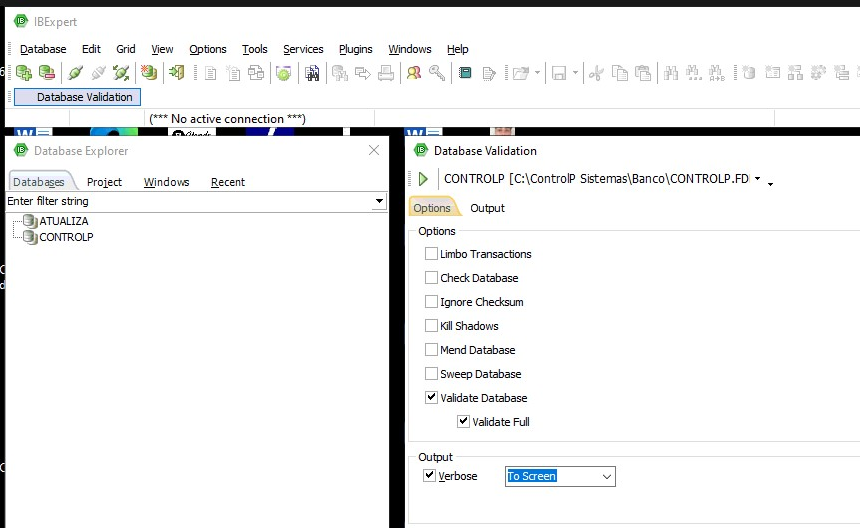The height and width of the screenshot is (528, 860).
Task: Enable the Limbo Transactions checkbox
Action: [x=431, y=254]
